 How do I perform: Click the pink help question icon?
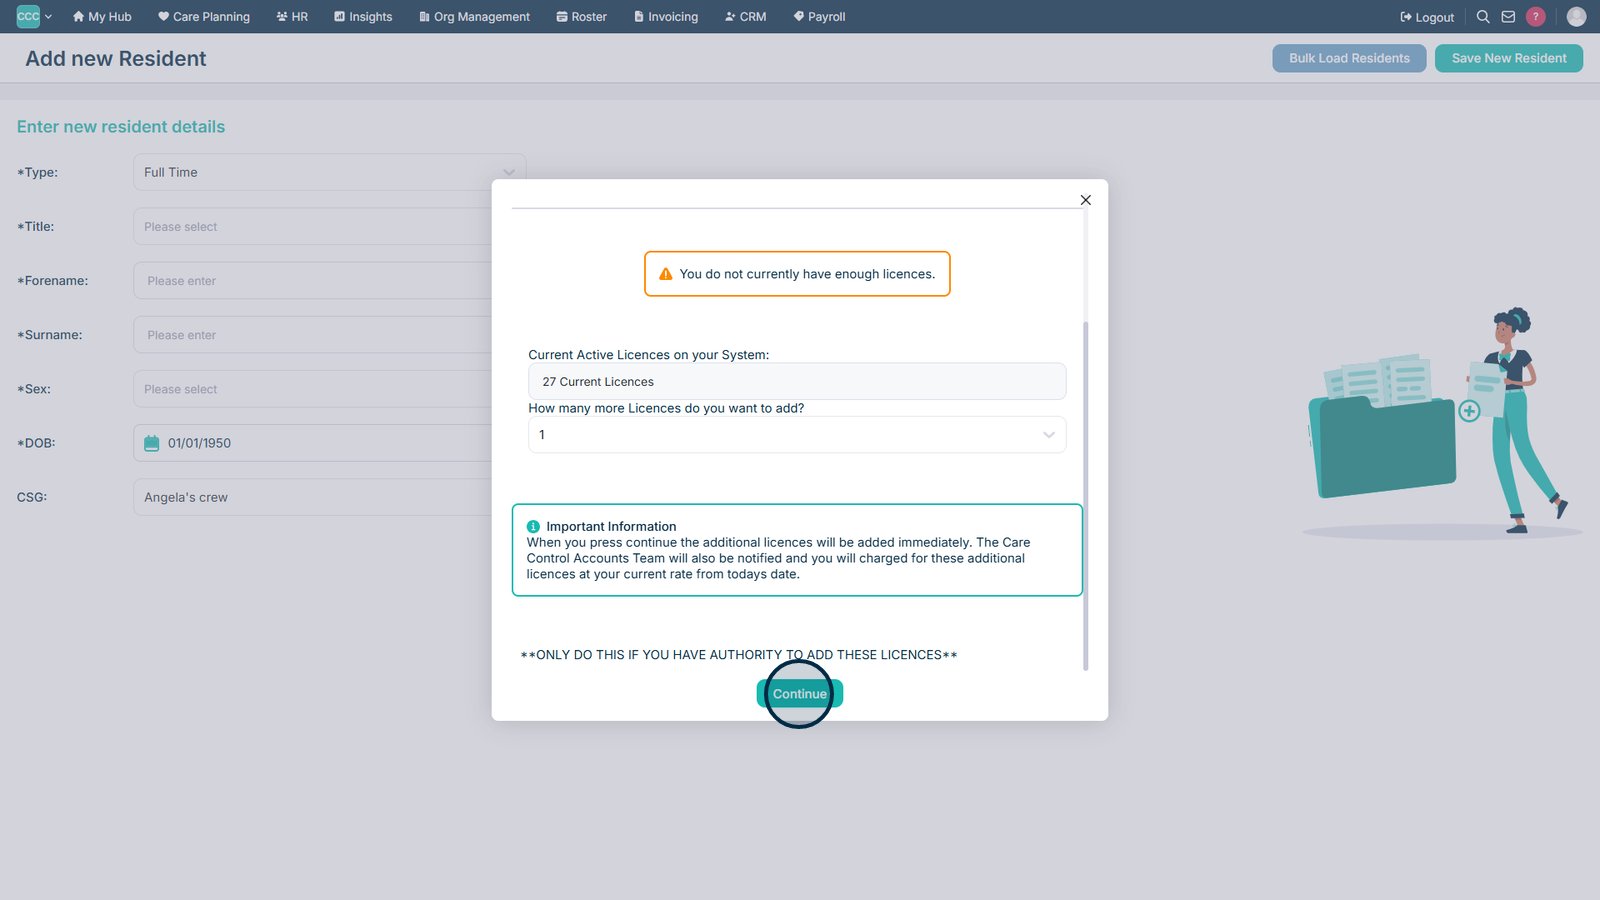(1536, 17)
